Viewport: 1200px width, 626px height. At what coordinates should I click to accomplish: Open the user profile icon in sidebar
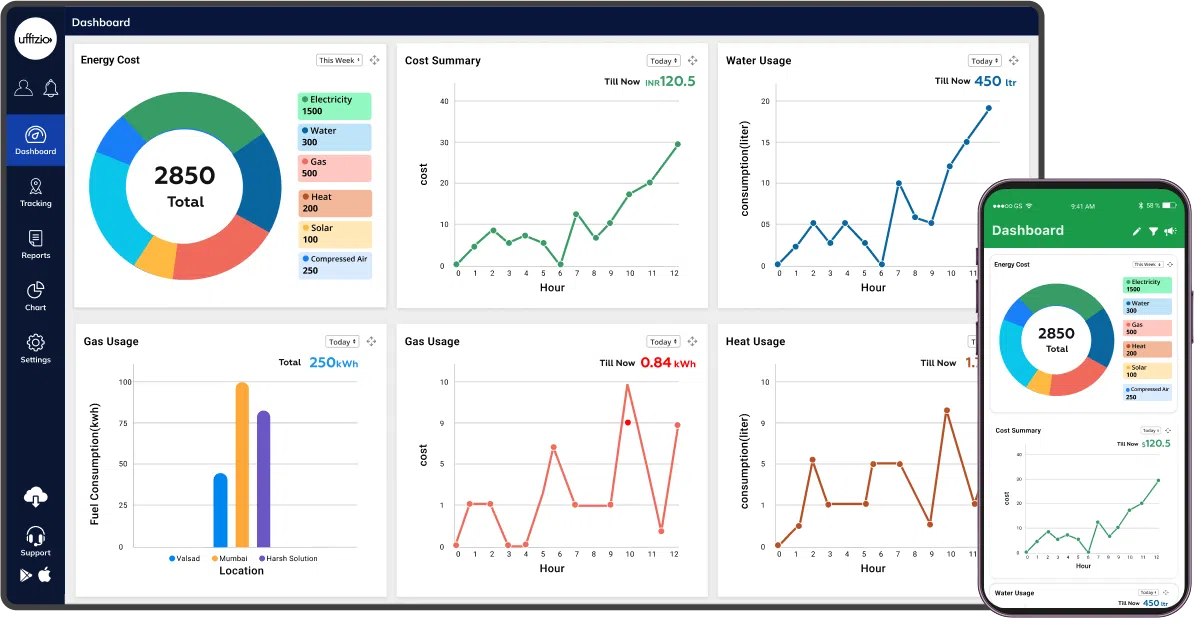click(x=23, y=88)
